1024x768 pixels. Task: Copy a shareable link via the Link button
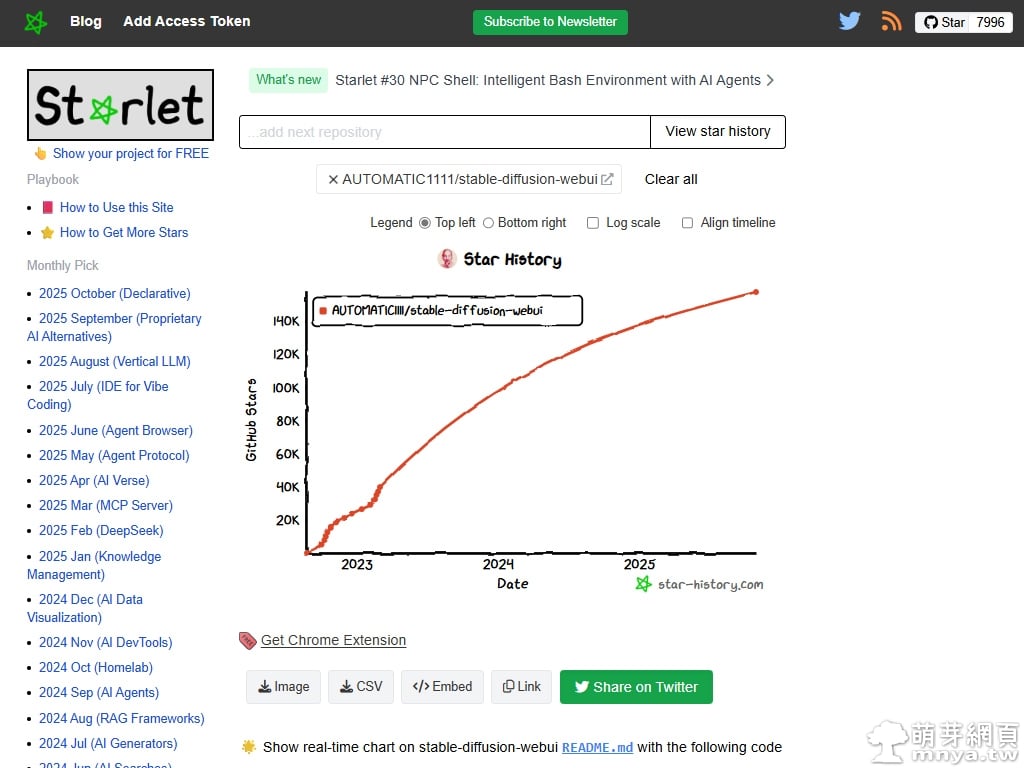[x=521, y=687]
